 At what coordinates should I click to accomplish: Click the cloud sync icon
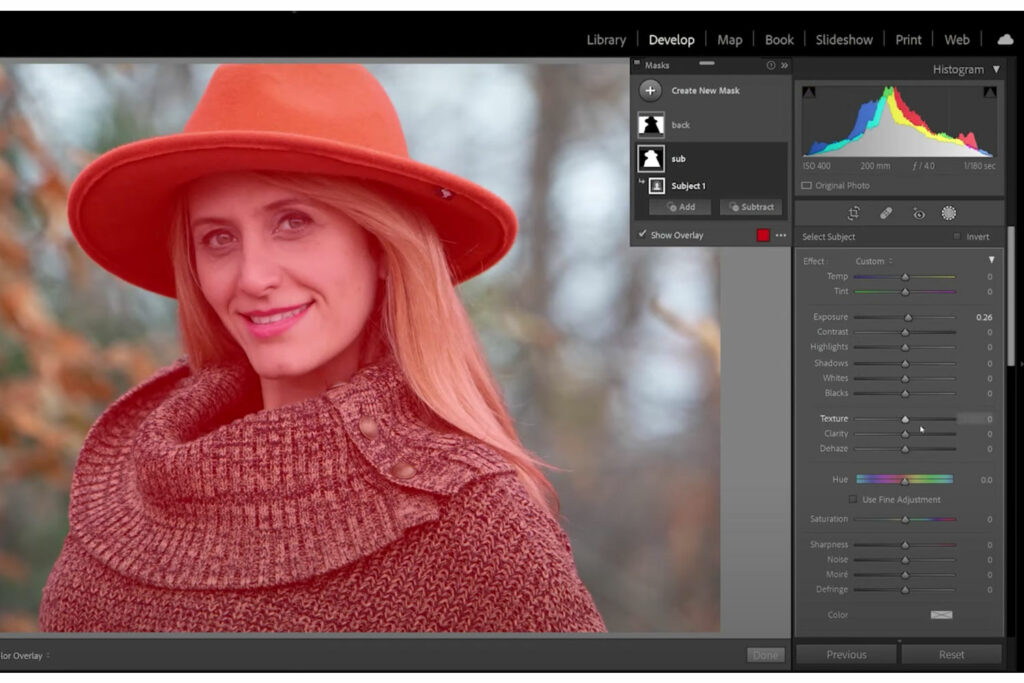coord(1004,40)
